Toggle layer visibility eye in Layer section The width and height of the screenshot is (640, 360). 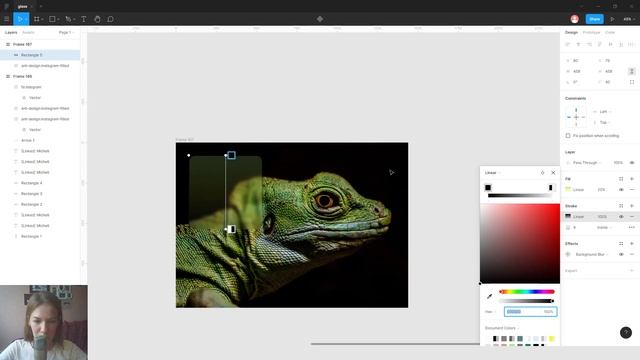click(632, 162)
